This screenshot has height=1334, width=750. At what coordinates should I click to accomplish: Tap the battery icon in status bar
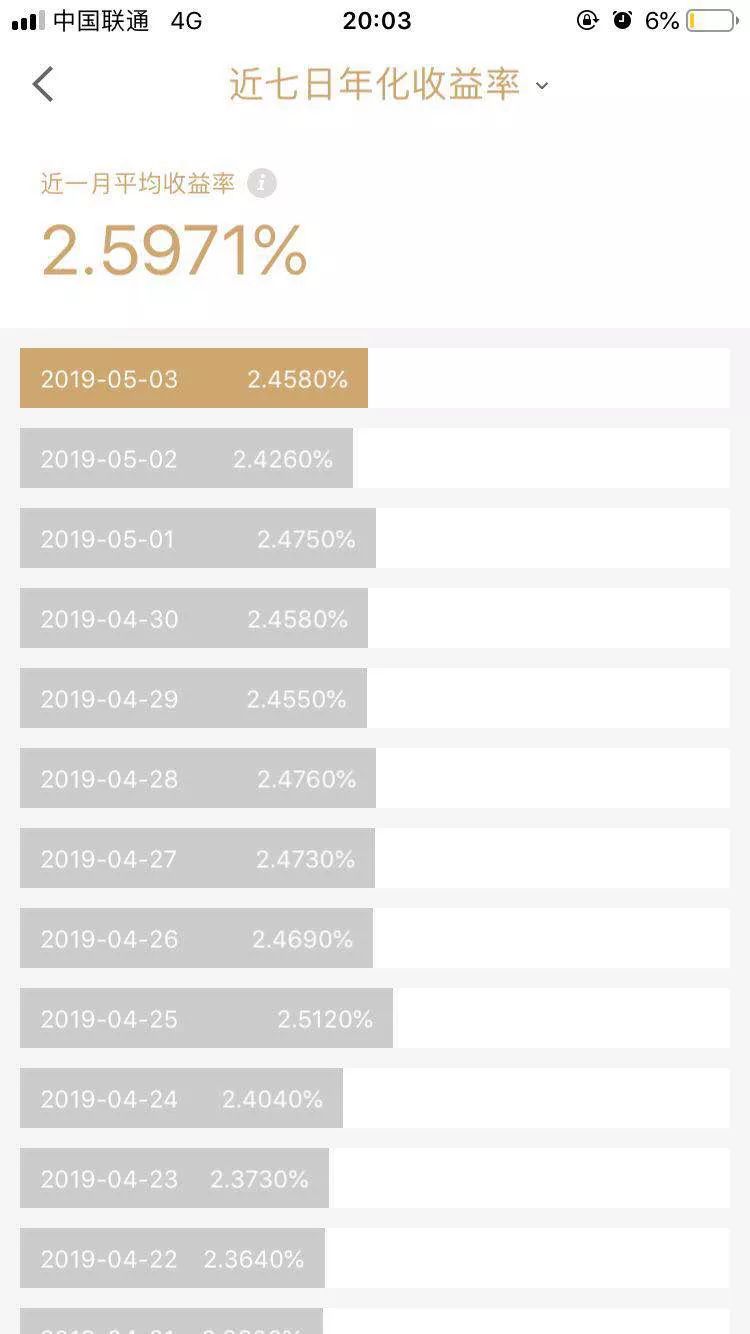710,21
